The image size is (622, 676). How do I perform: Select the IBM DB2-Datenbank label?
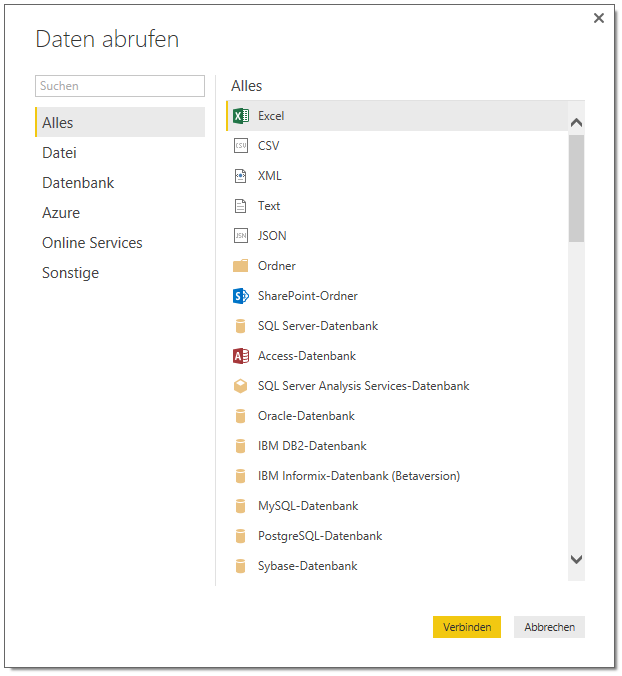[x=313, y=446]
